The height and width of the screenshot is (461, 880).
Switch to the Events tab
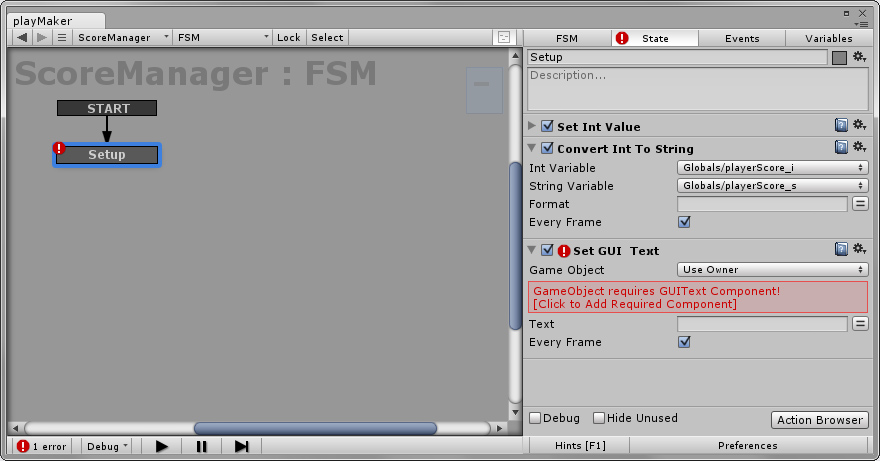coord(742,38)
